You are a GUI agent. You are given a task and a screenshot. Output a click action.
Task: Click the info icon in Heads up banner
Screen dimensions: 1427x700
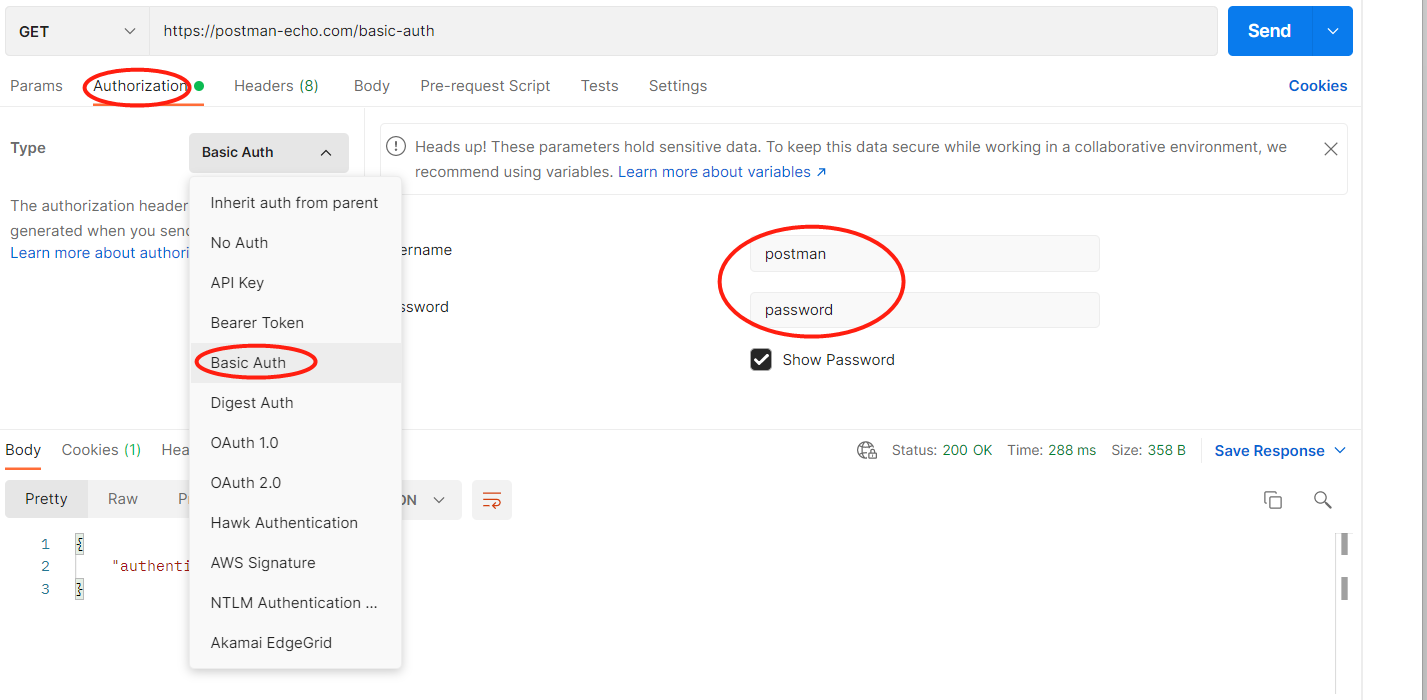pos(397,147)
